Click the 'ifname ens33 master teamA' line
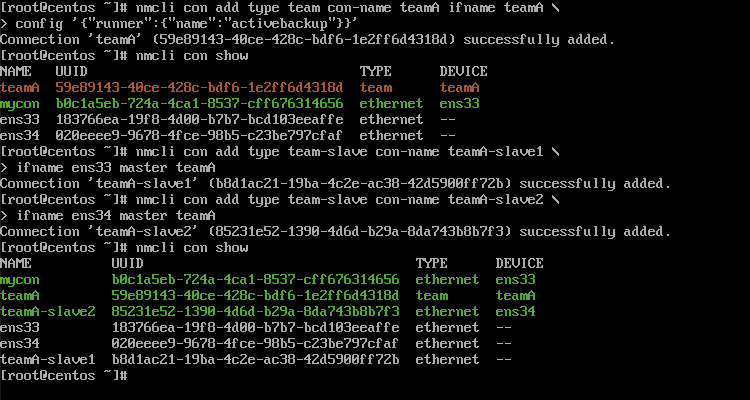 click(x=116, y=167)
